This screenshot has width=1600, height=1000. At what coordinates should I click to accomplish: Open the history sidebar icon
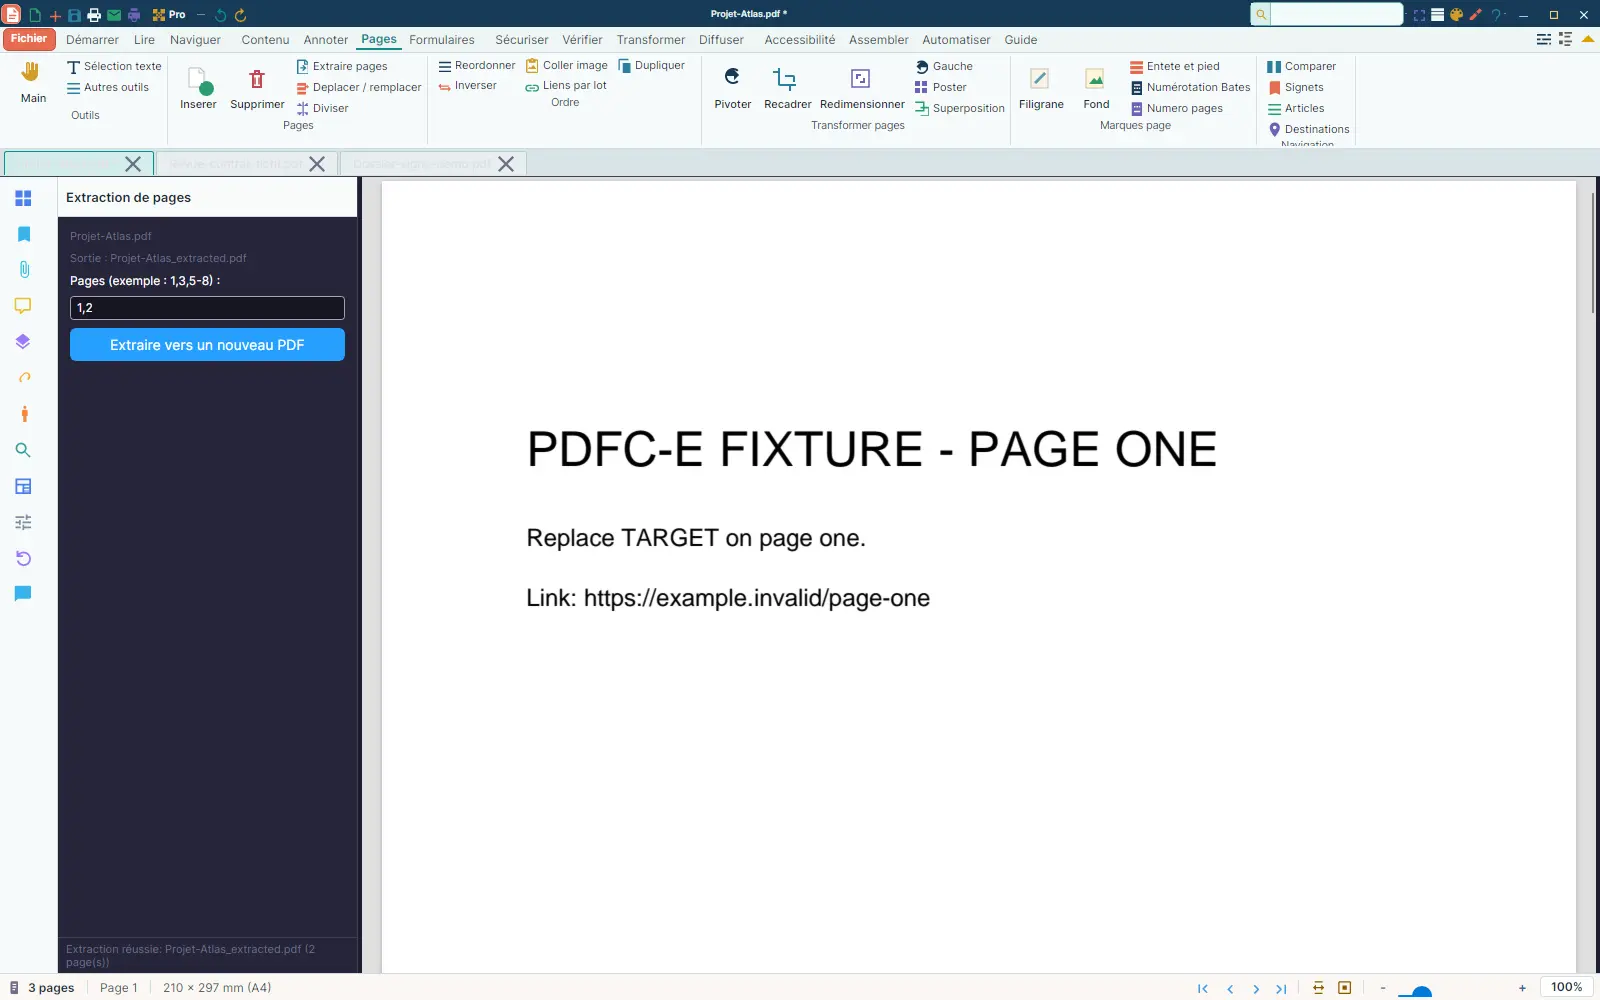tap(23, 558)
